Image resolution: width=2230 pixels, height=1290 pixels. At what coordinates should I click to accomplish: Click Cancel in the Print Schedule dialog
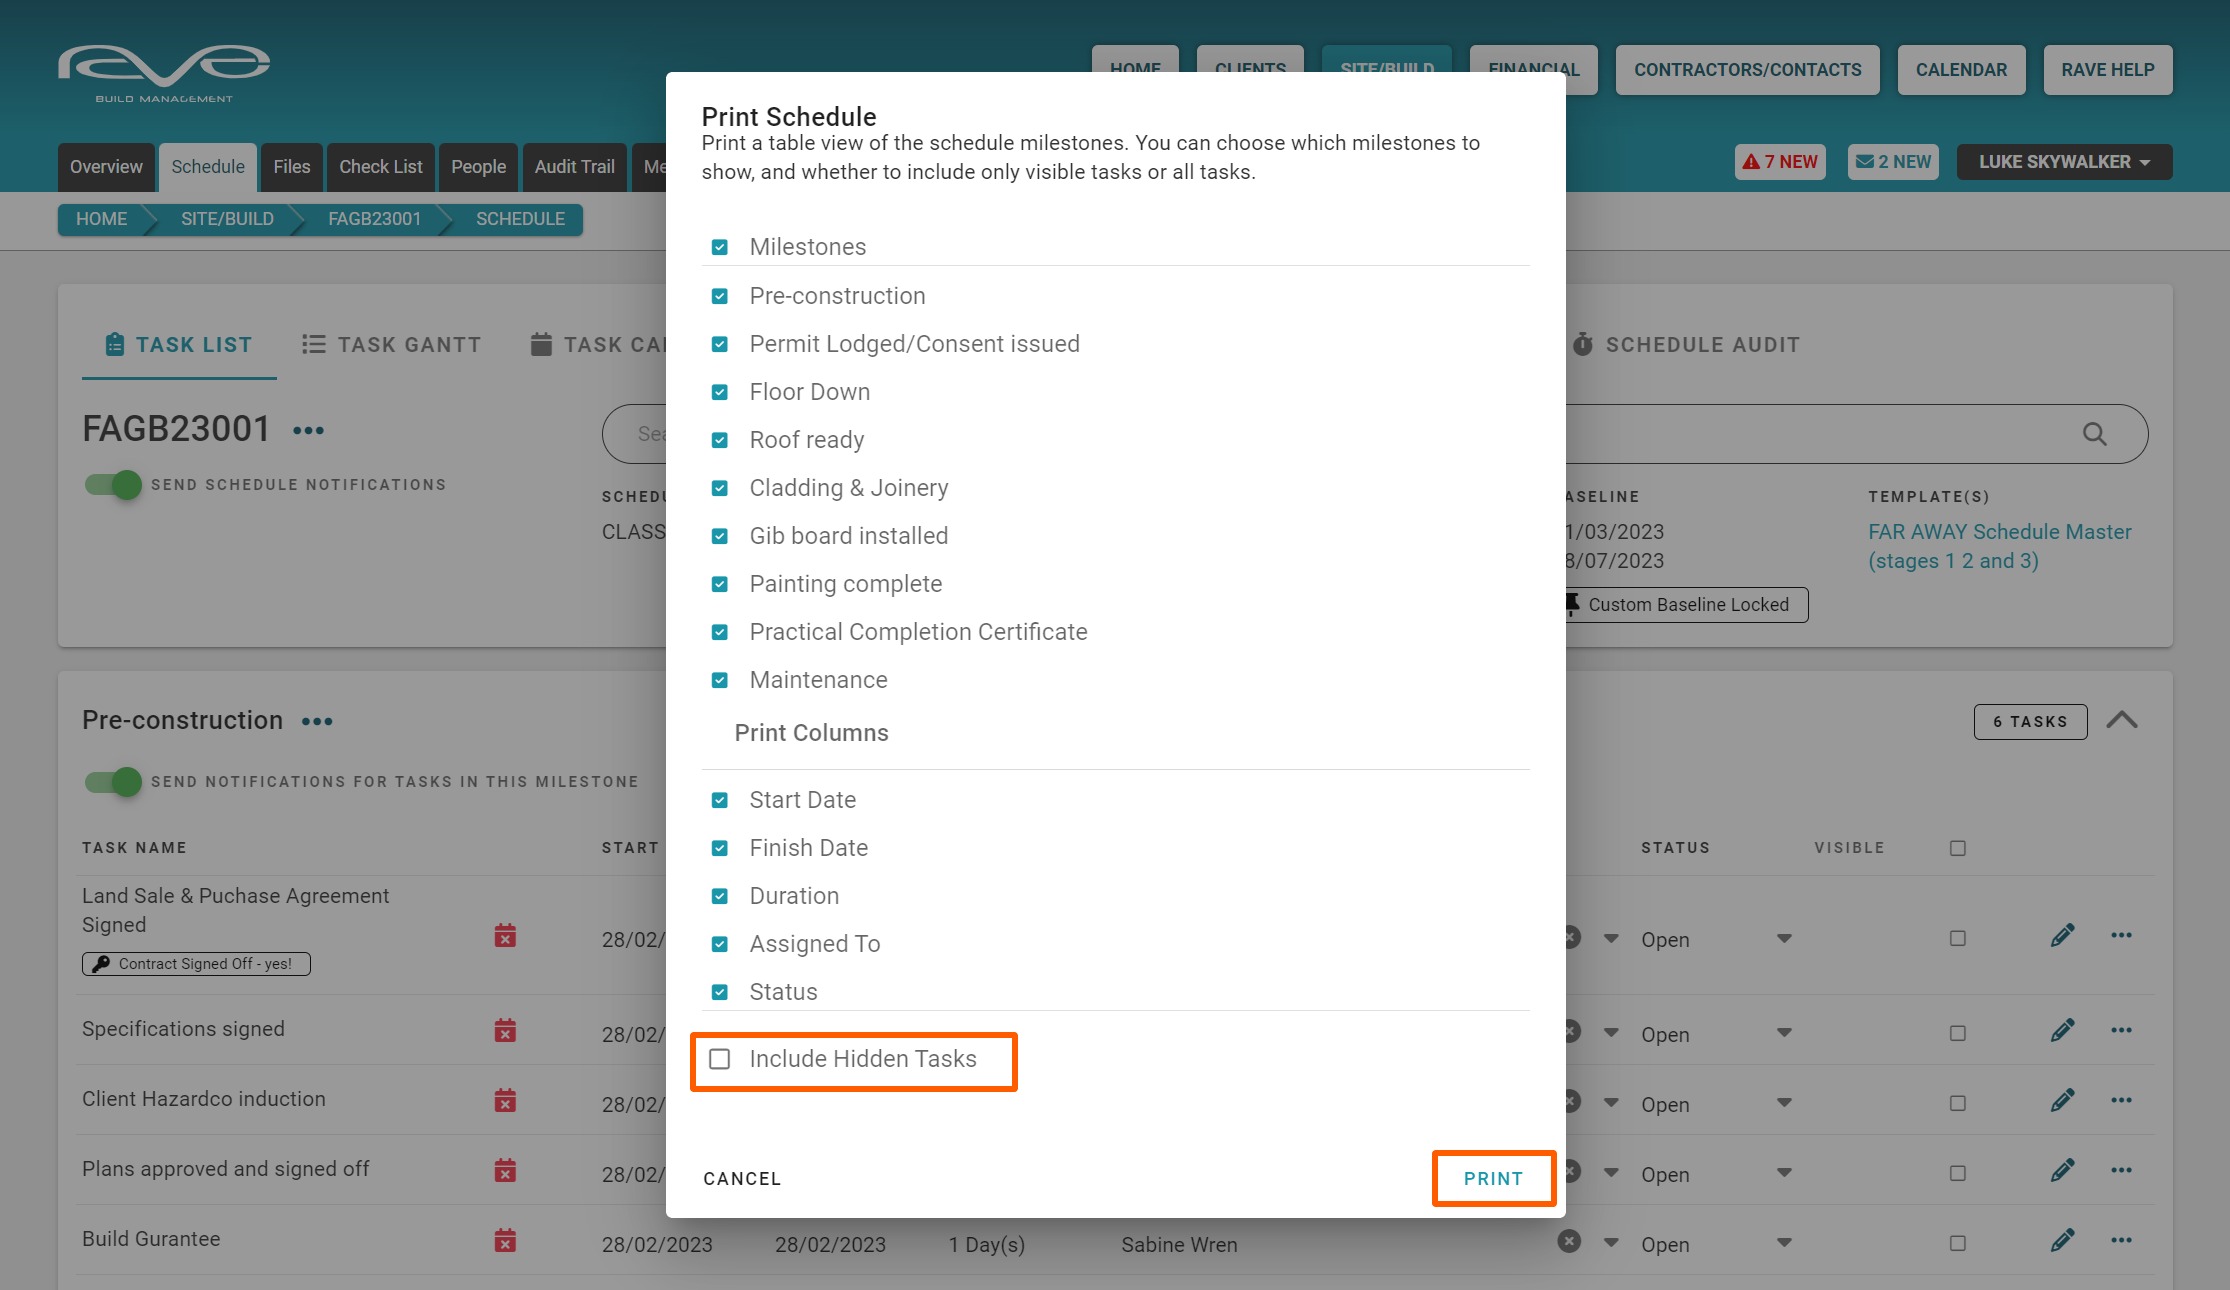point(742,1178)
